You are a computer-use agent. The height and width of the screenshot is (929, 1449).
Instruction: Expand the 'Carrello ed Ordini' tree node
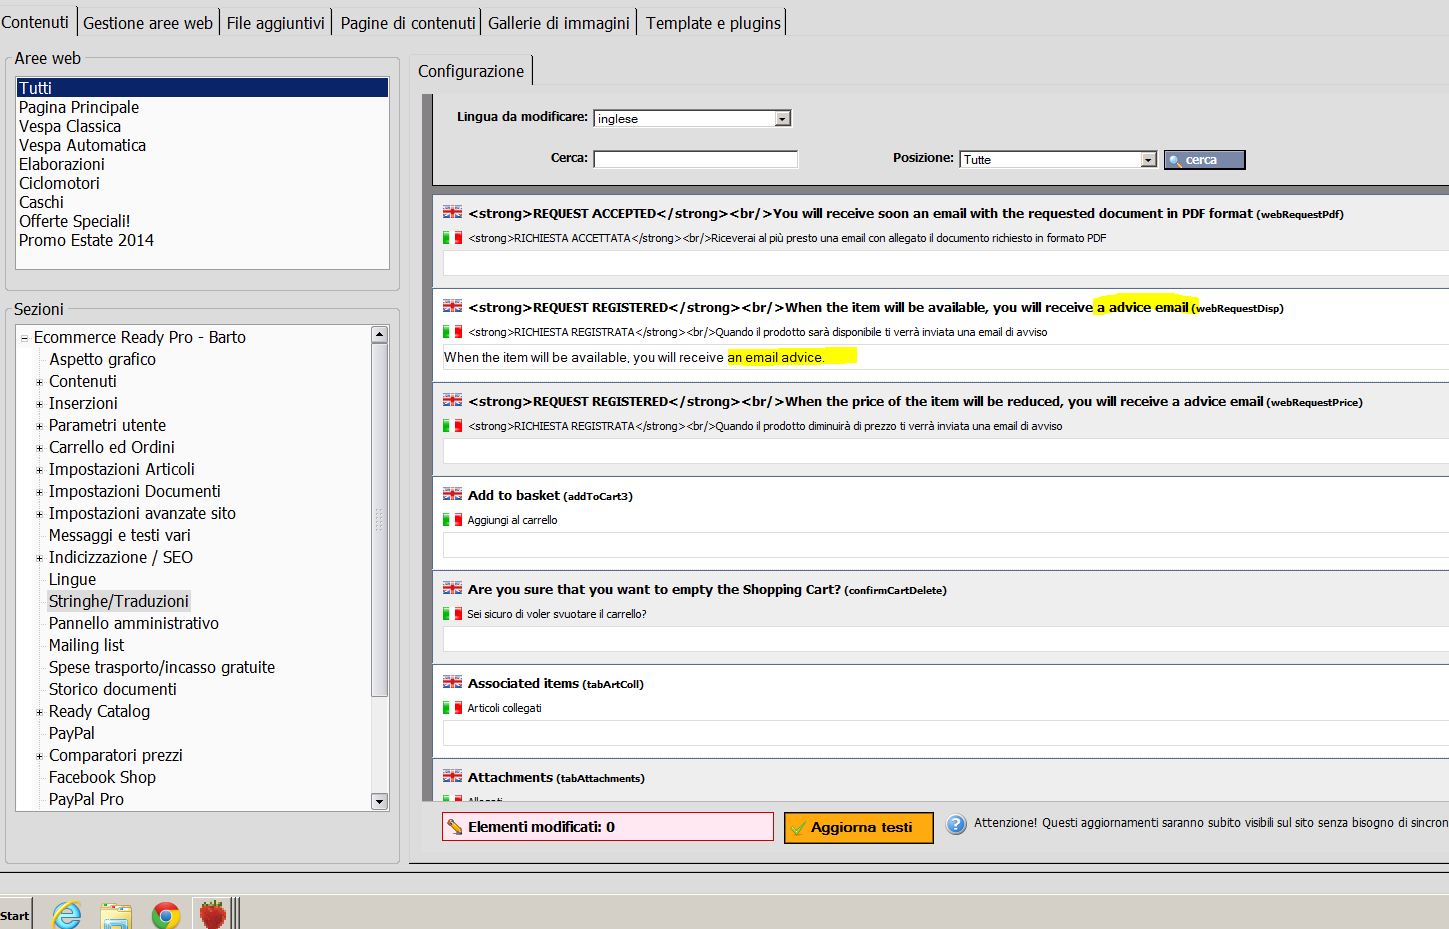coord(39,448)
